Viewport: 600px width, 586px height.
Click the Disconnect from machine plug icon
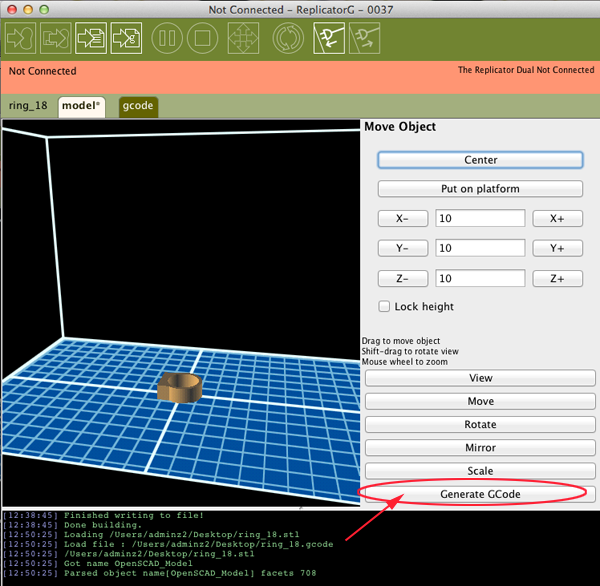click(364, 38)
